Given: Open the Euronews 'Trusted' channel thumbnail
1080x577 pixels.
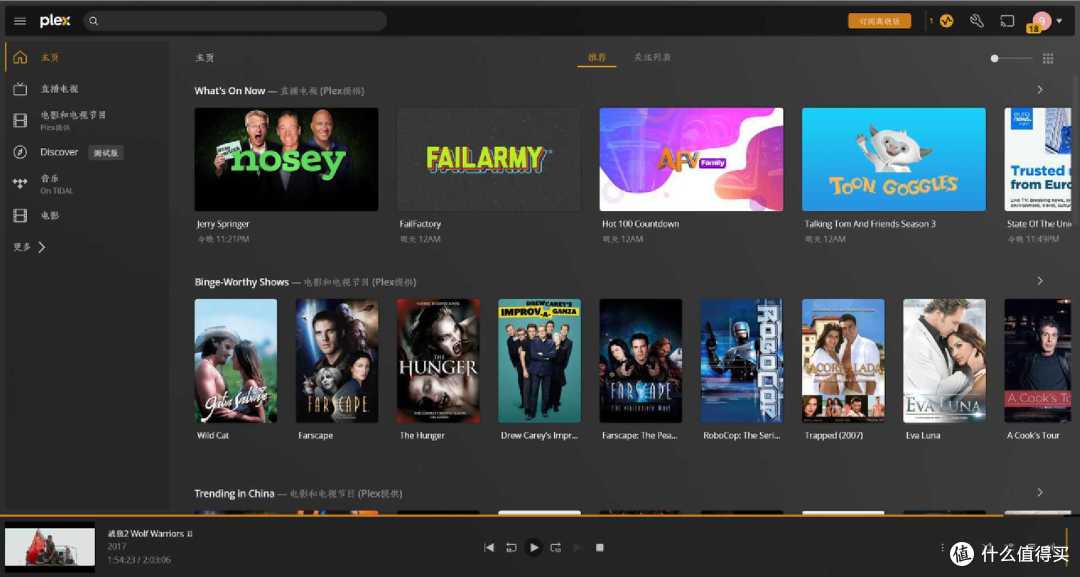Looking at the screenshot, I should 1038,159.
